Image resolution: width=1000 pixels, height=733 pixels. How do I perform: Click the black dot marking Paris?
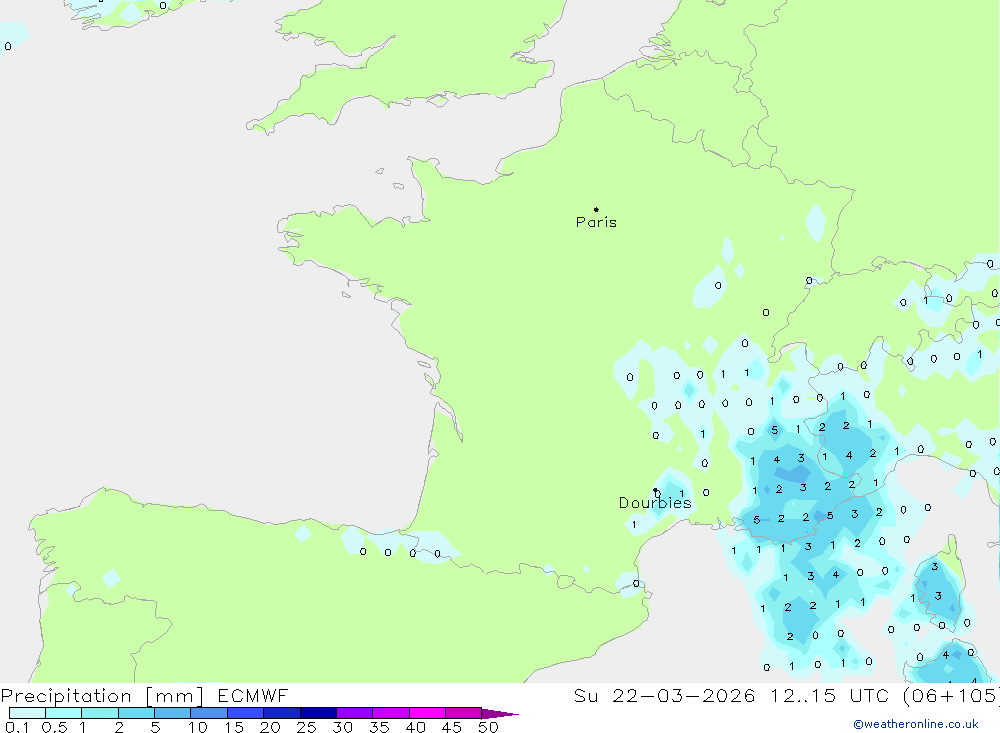click(596, 209)
